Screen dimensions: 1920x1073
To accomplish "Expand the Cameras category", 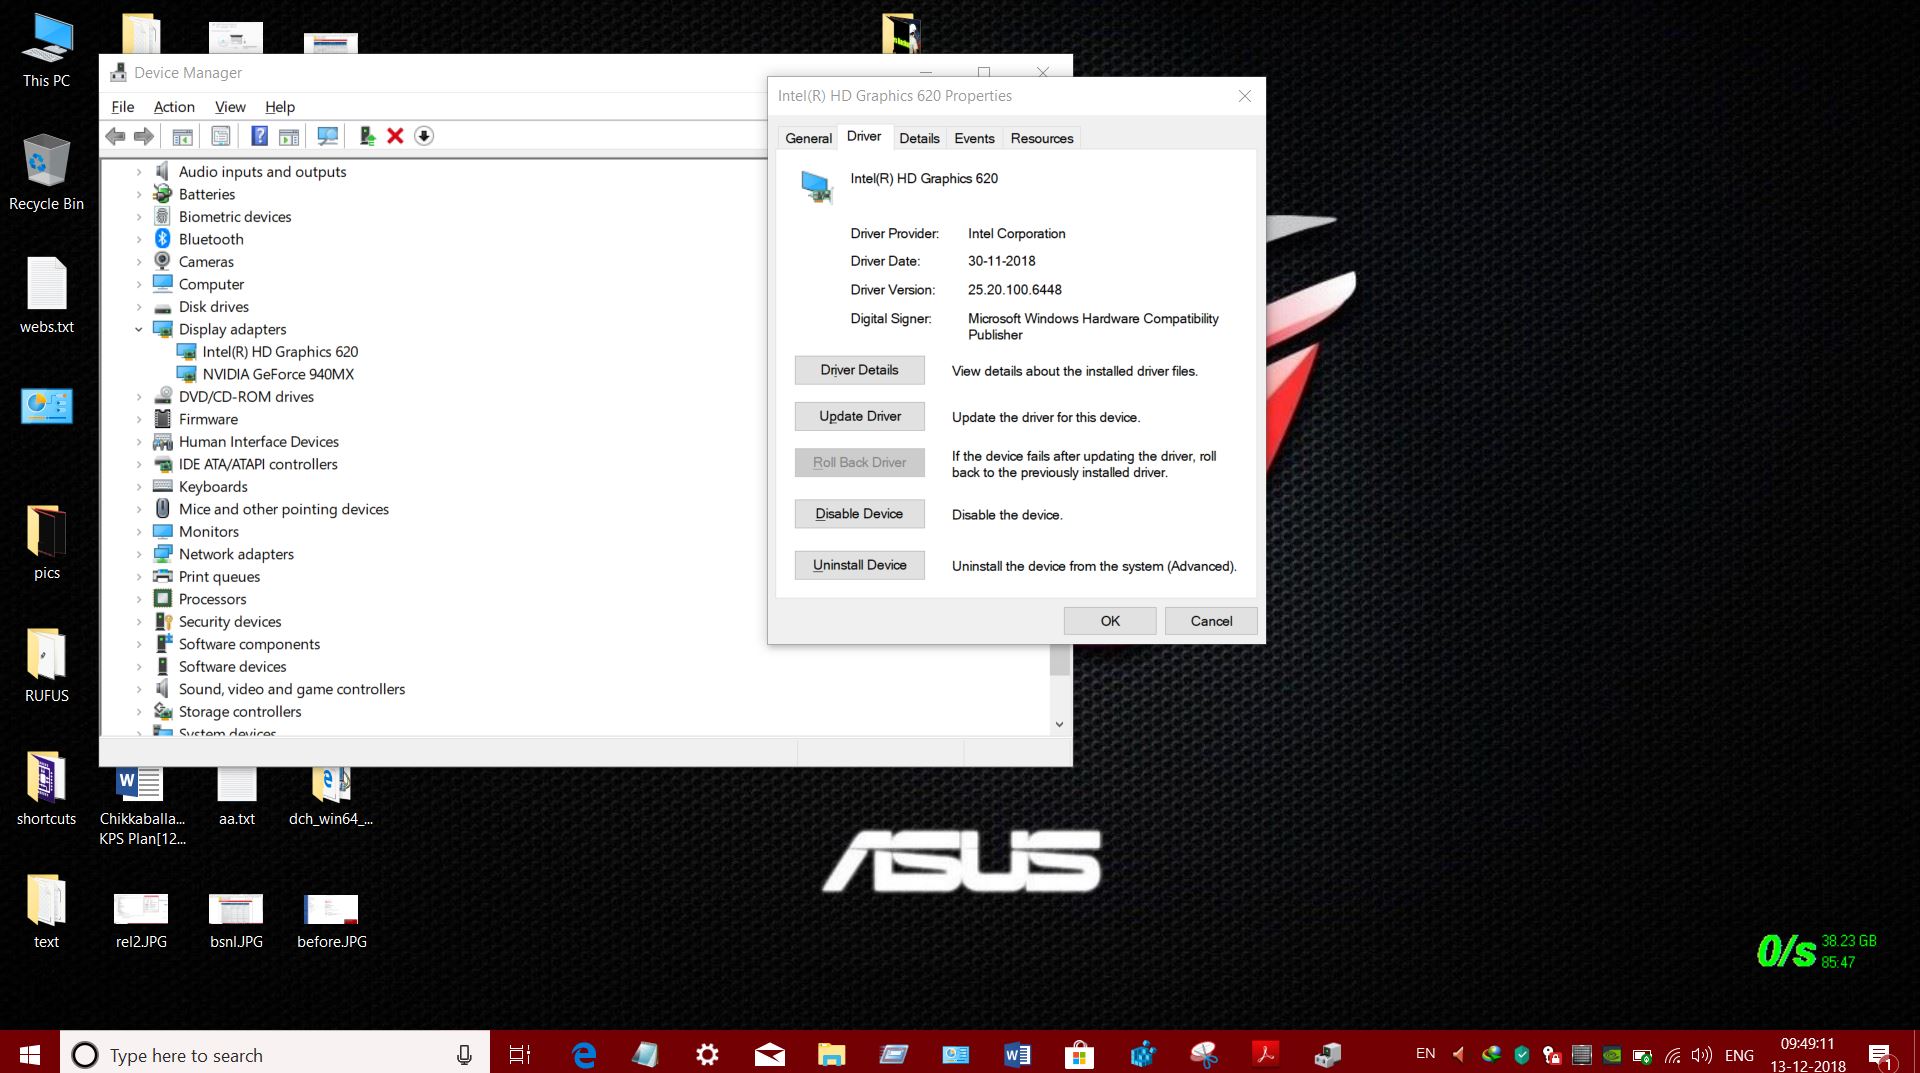I will click(139, 262).
